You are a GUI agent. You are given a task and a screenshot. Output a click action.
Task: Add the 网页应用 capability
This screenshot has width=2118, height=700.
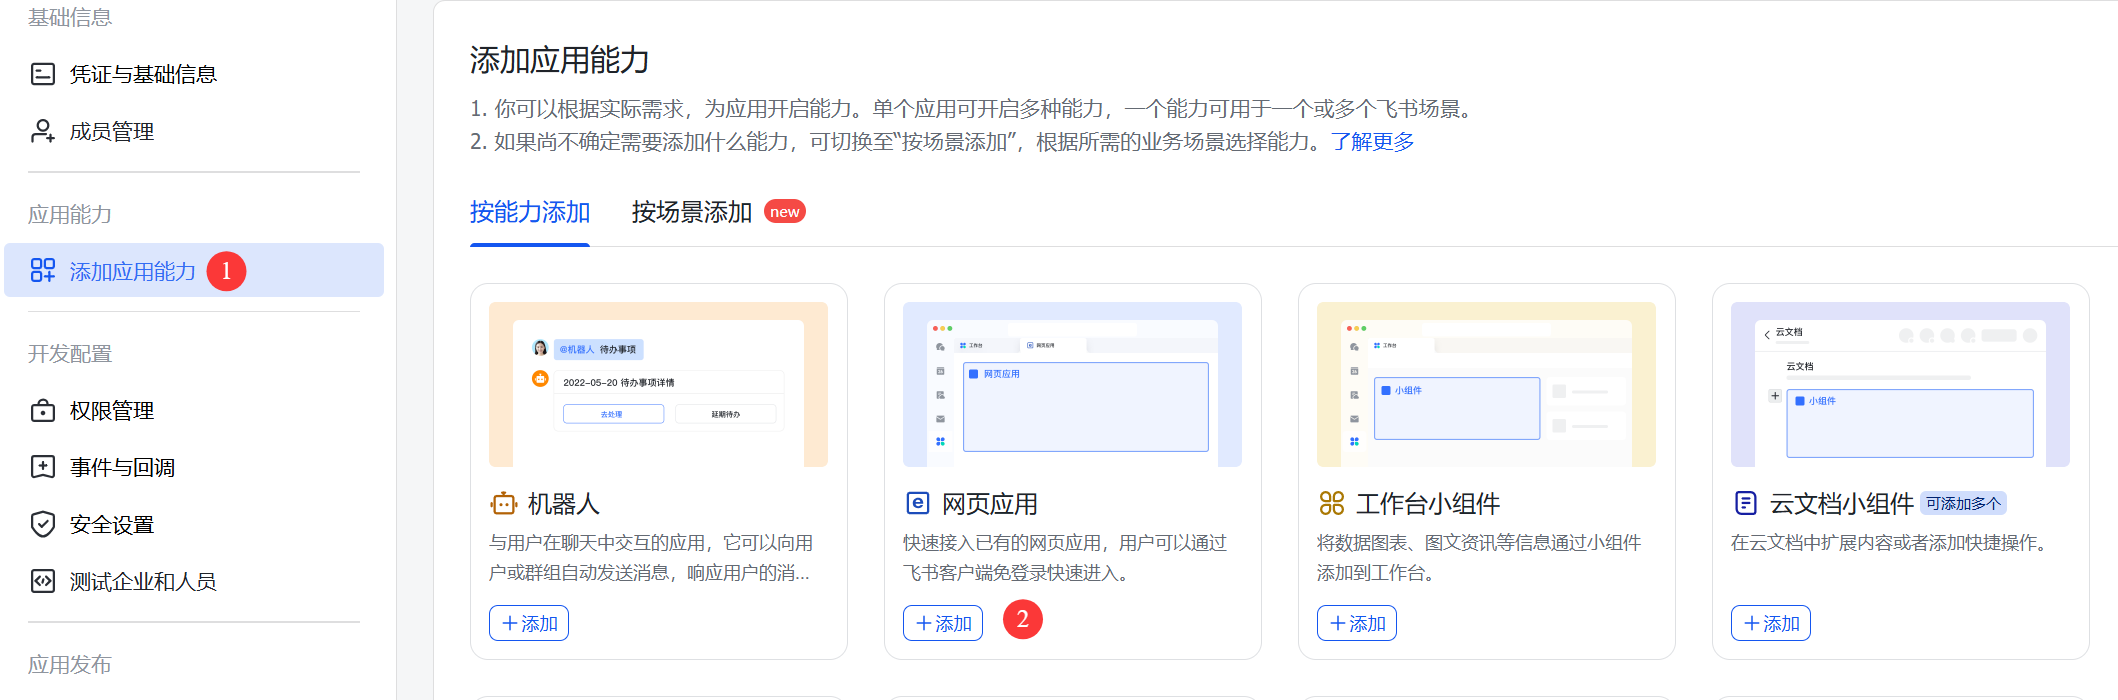coord(943,623)
